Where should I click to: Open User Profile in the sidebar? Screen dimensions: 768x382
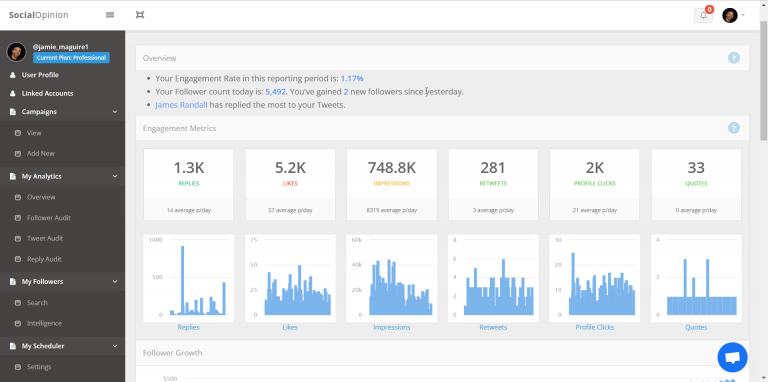click(40, 75)
